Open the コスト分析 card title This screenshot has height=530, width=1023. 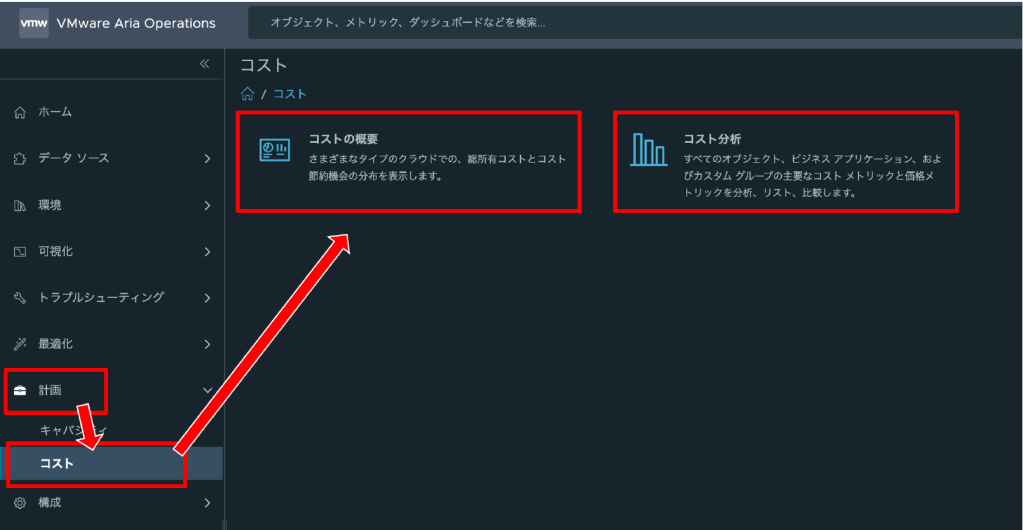712,139
